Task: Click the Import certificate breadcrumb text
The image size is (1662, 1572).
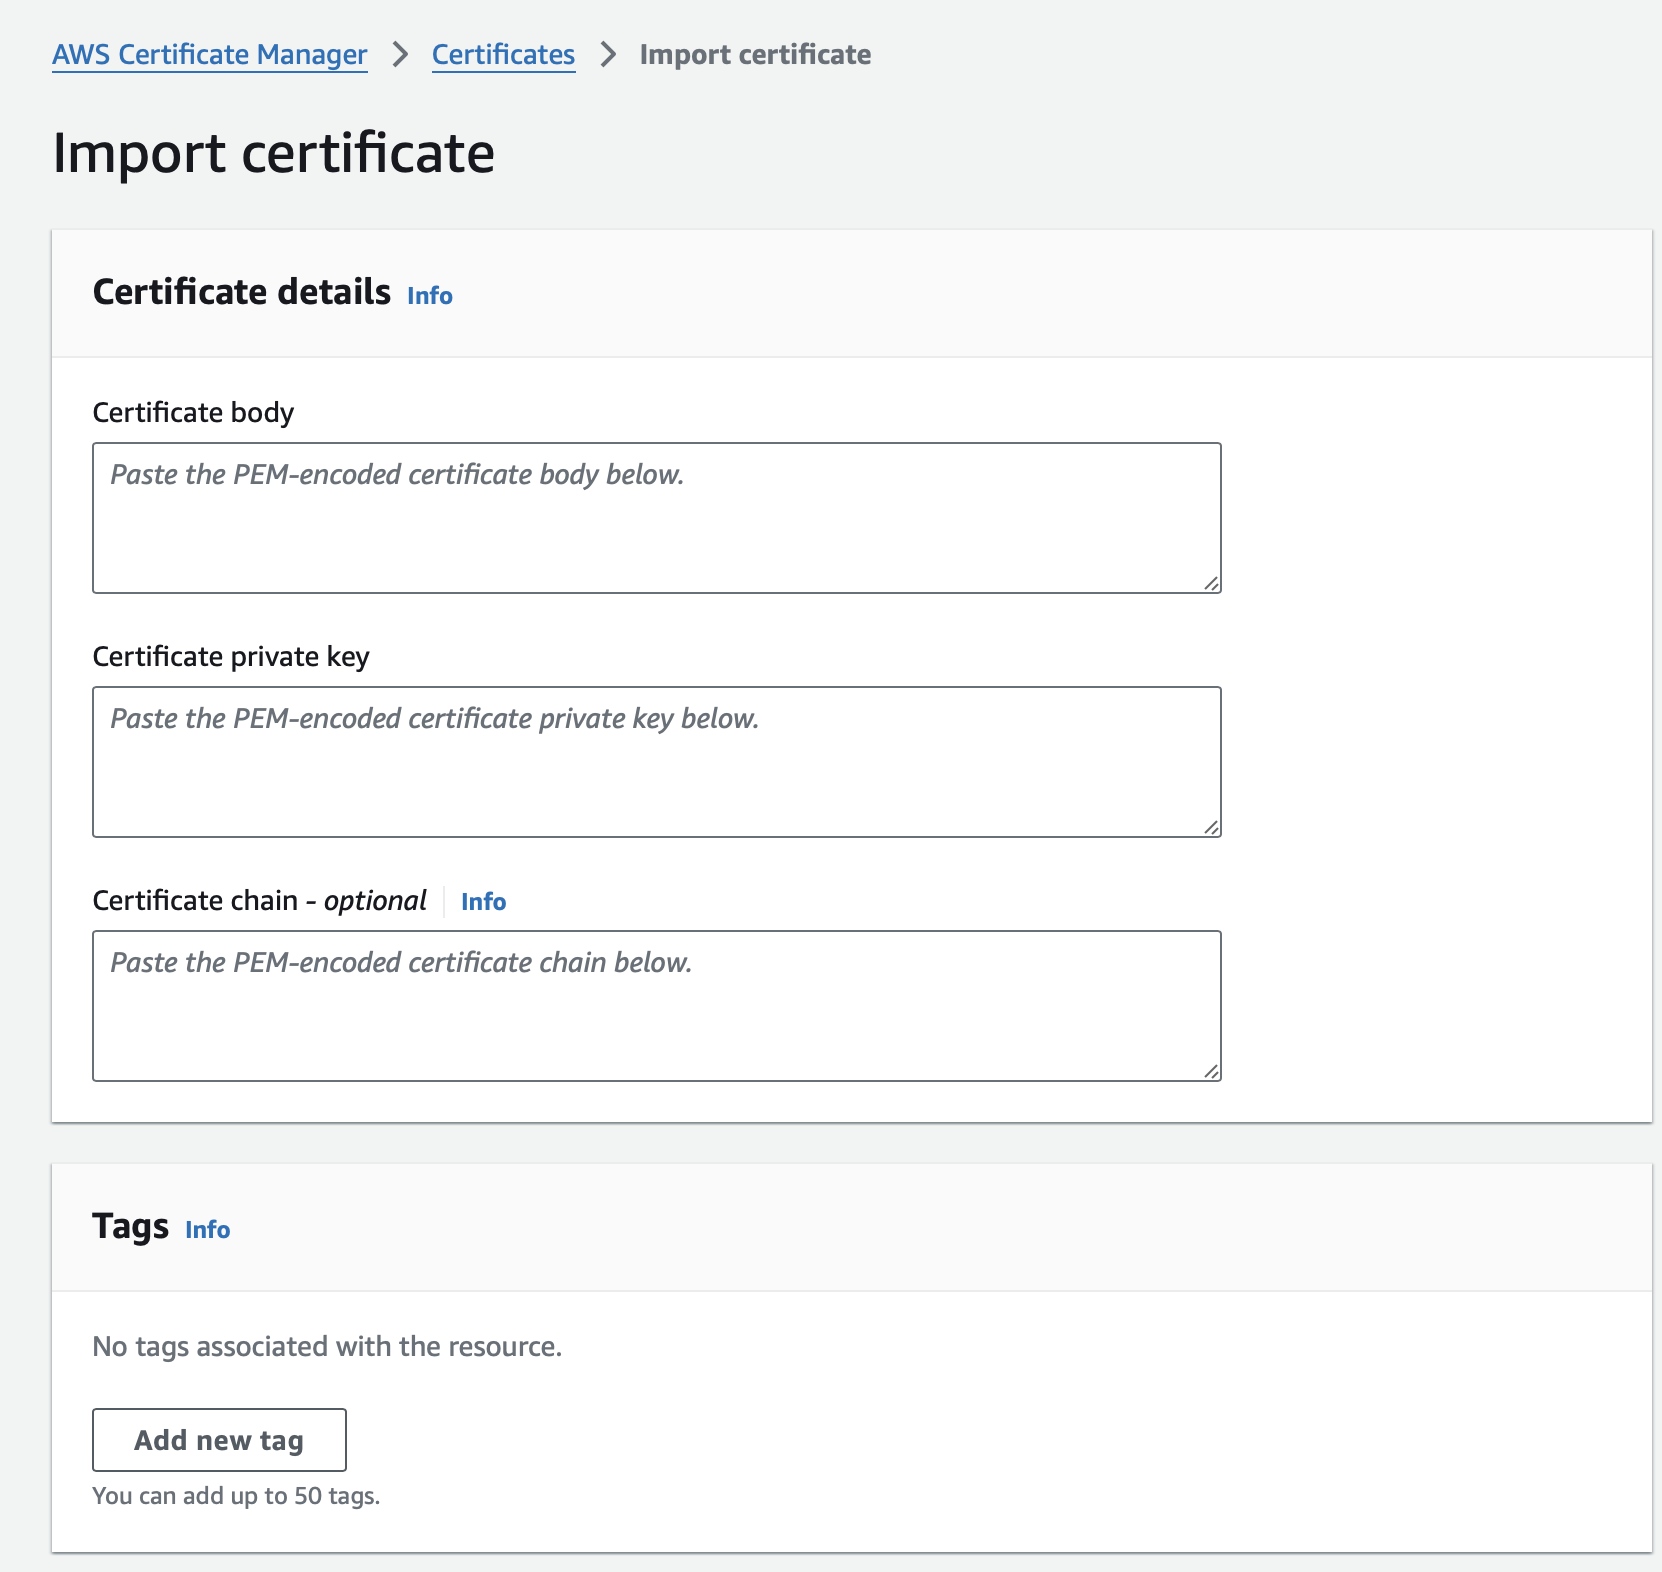Action: click(x=754, y=55)
